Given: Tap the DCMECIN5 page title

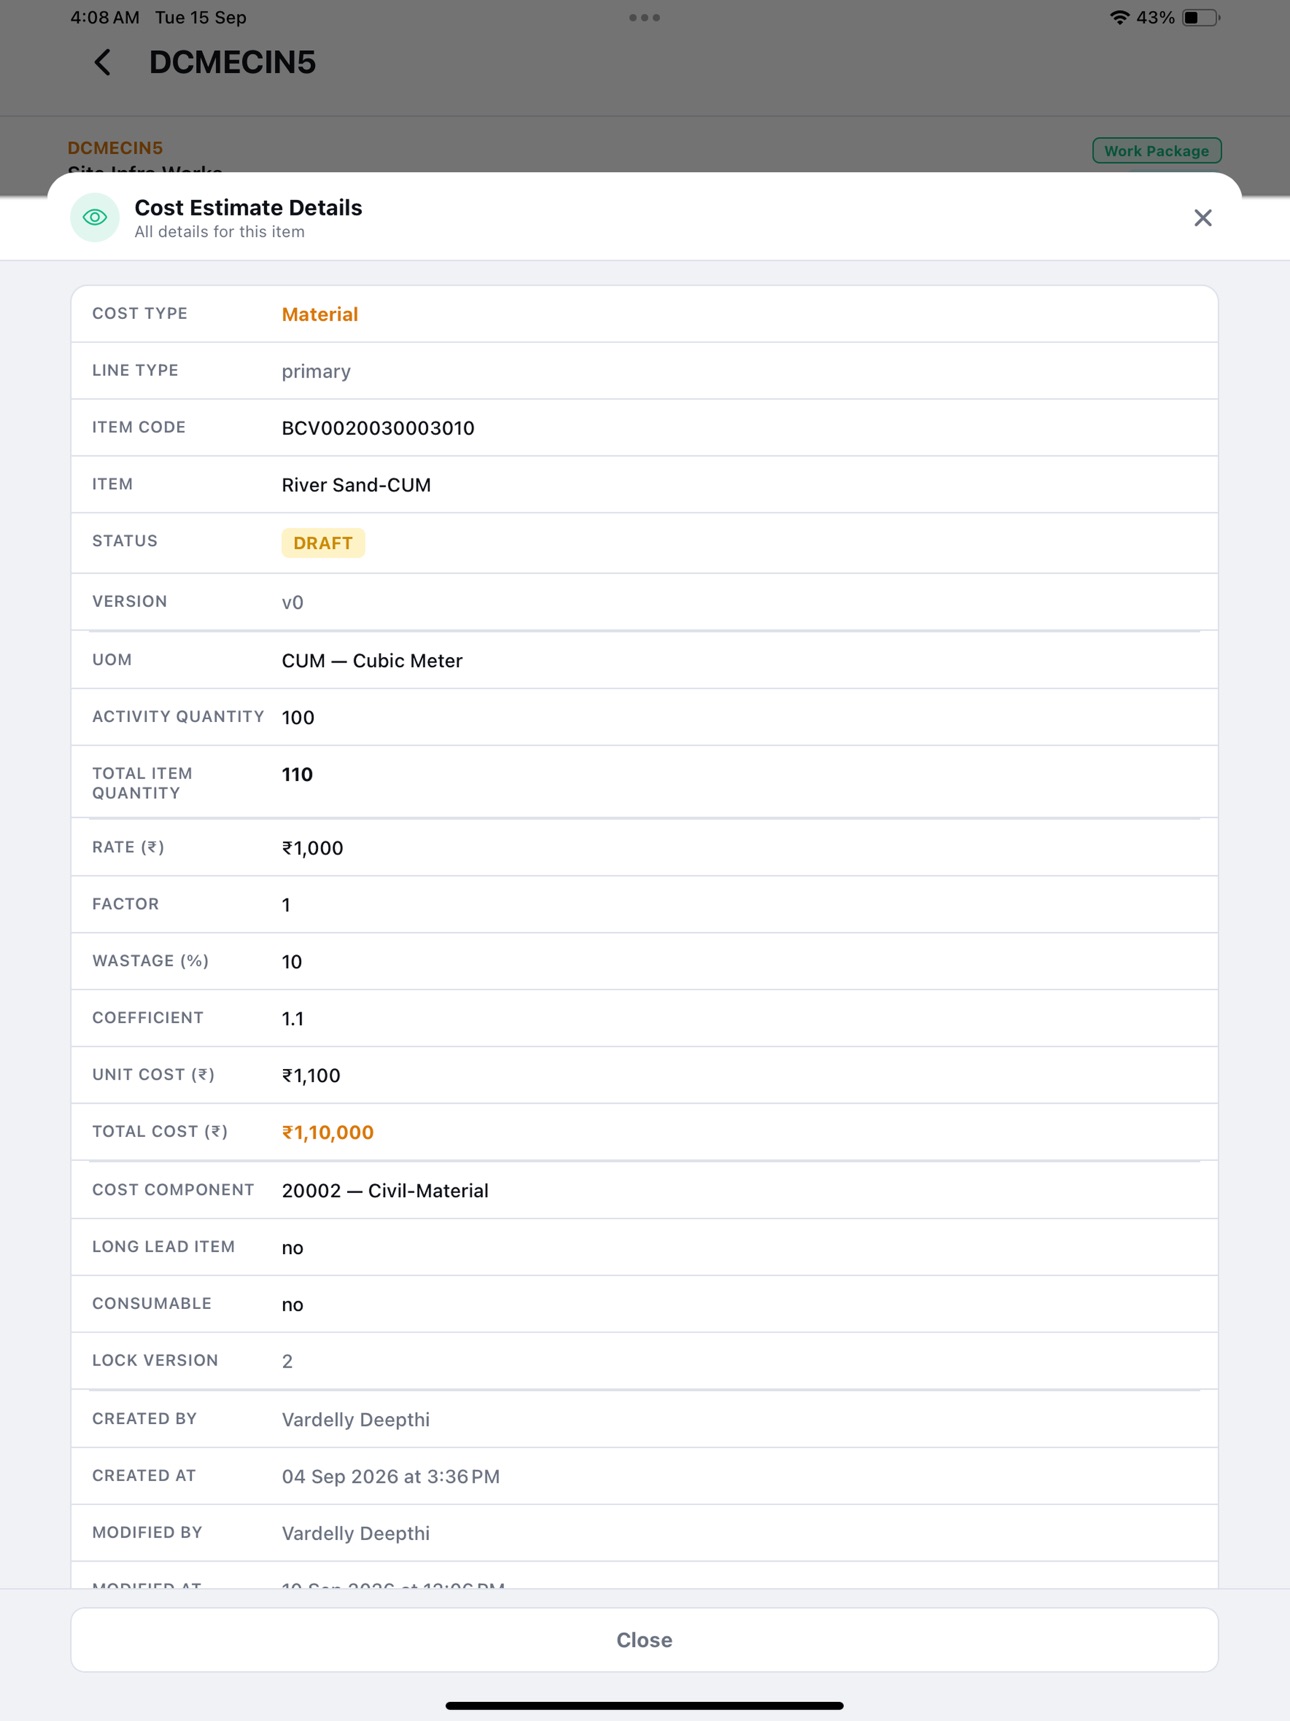Looking at the screenshot, I should pos(232,63).
